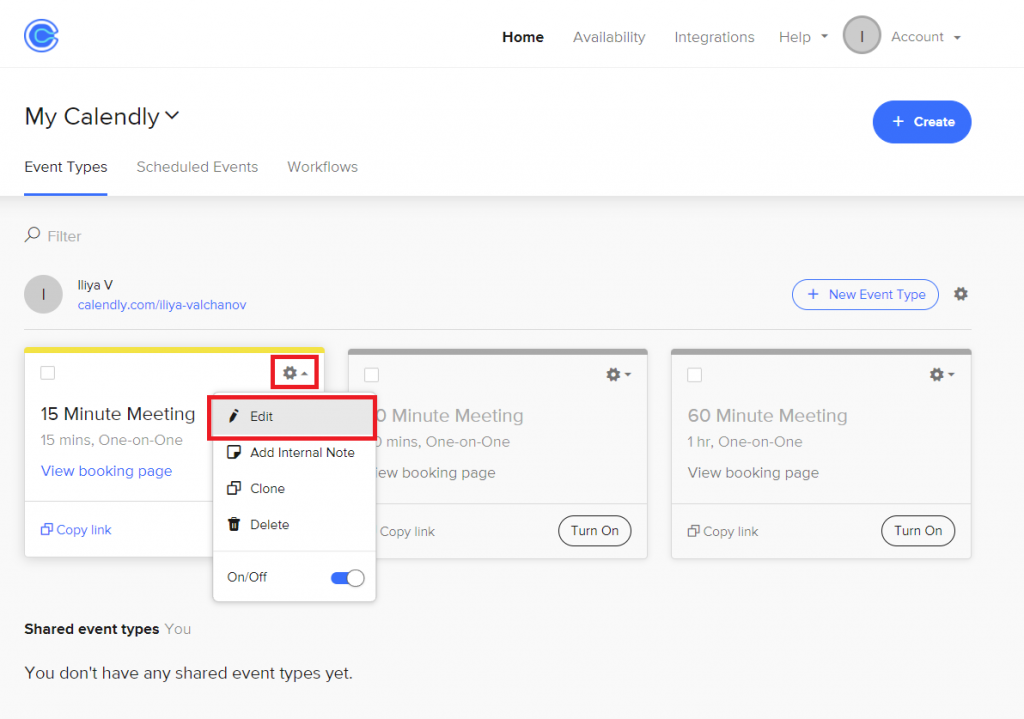This screenshot has width=1024, height=719.
Task: Go to the Availability page
Action: 609,37
